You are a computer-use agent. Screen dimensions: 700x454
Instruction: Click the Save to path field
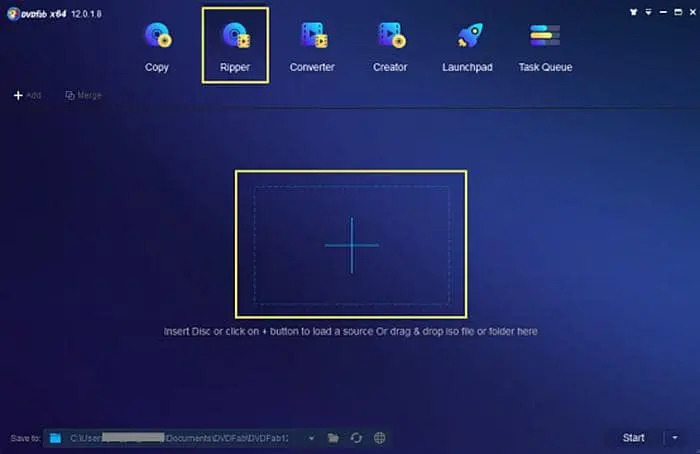tap(179, 438)
